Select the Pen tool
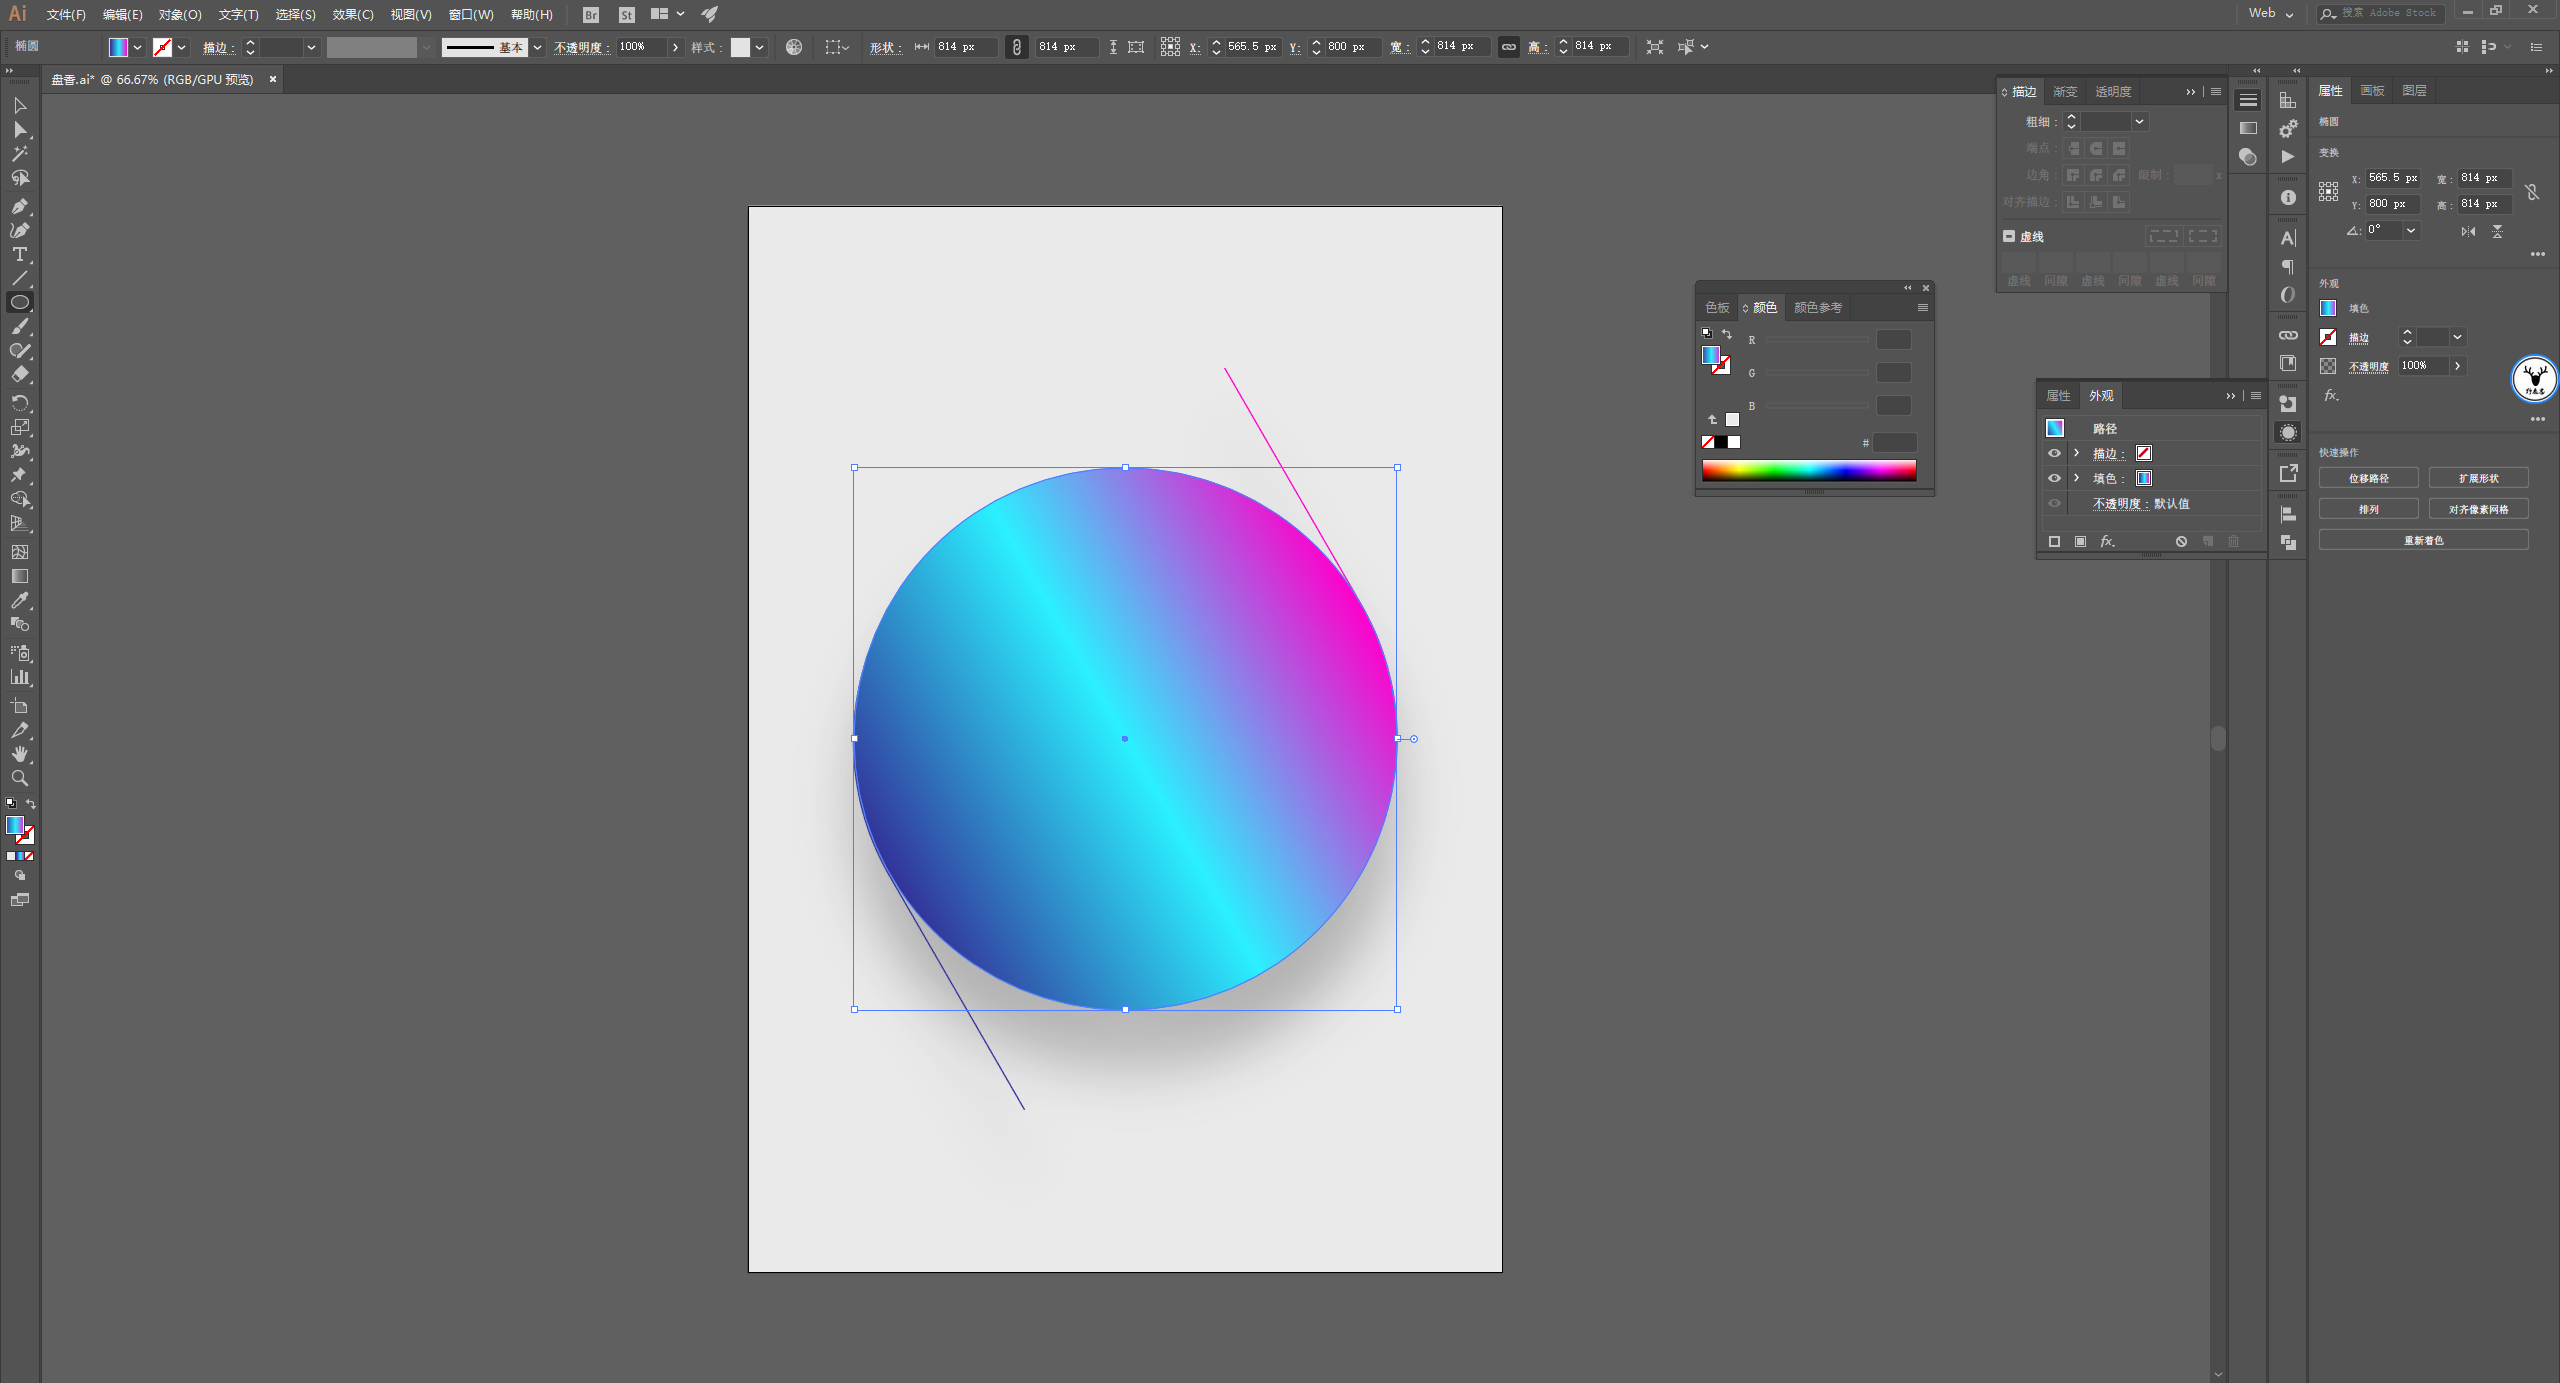 19,206
